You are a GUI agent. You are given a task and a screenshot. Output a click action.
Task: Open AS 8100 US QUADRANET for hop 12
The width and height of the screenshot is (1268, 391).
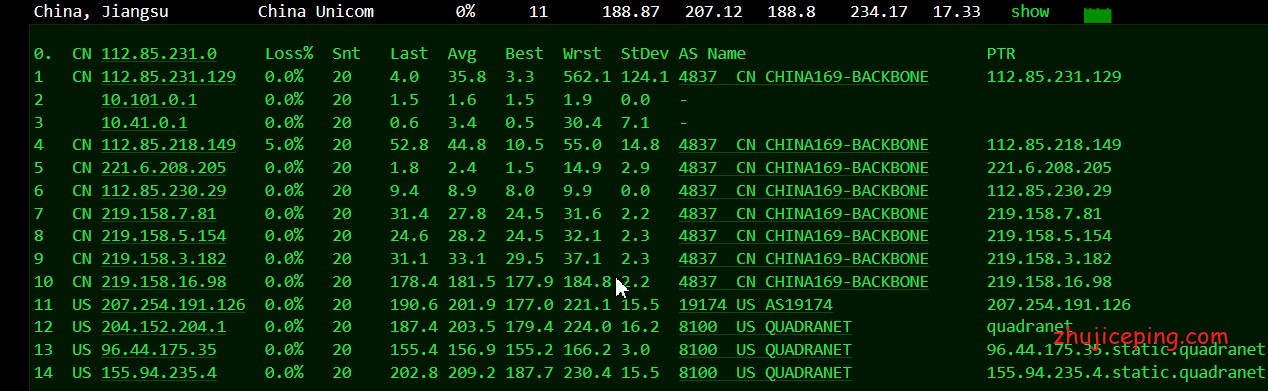pos(765,327)
